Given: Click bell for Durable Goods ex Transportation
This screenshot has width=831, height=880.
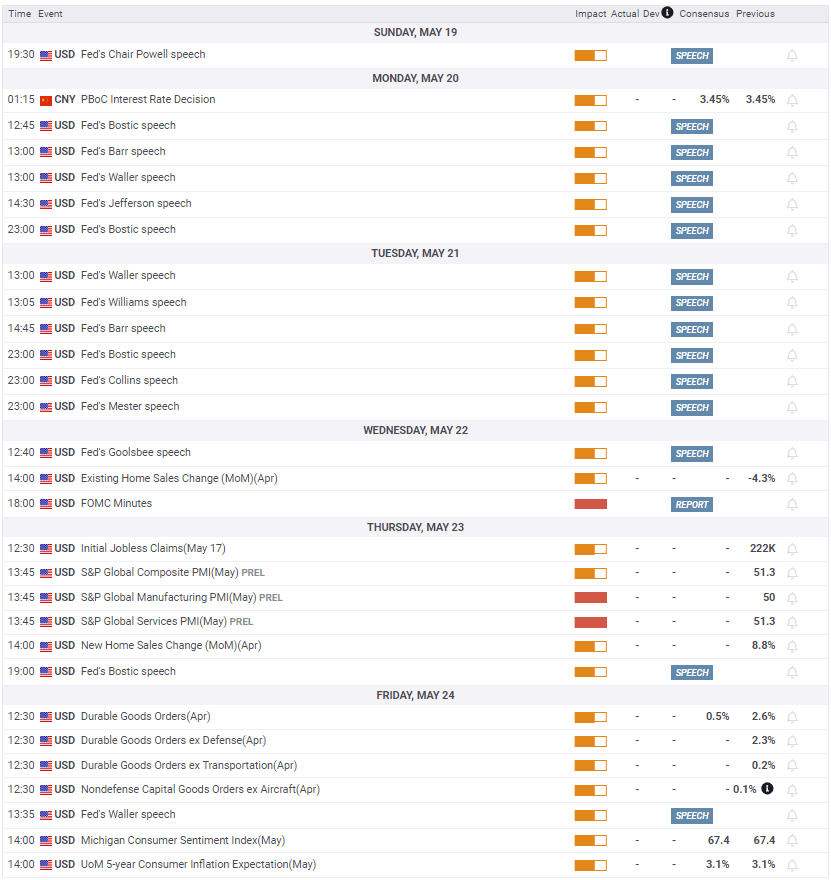Looking at the screenshot, I should pyautogui.click(x=792, y=766).
